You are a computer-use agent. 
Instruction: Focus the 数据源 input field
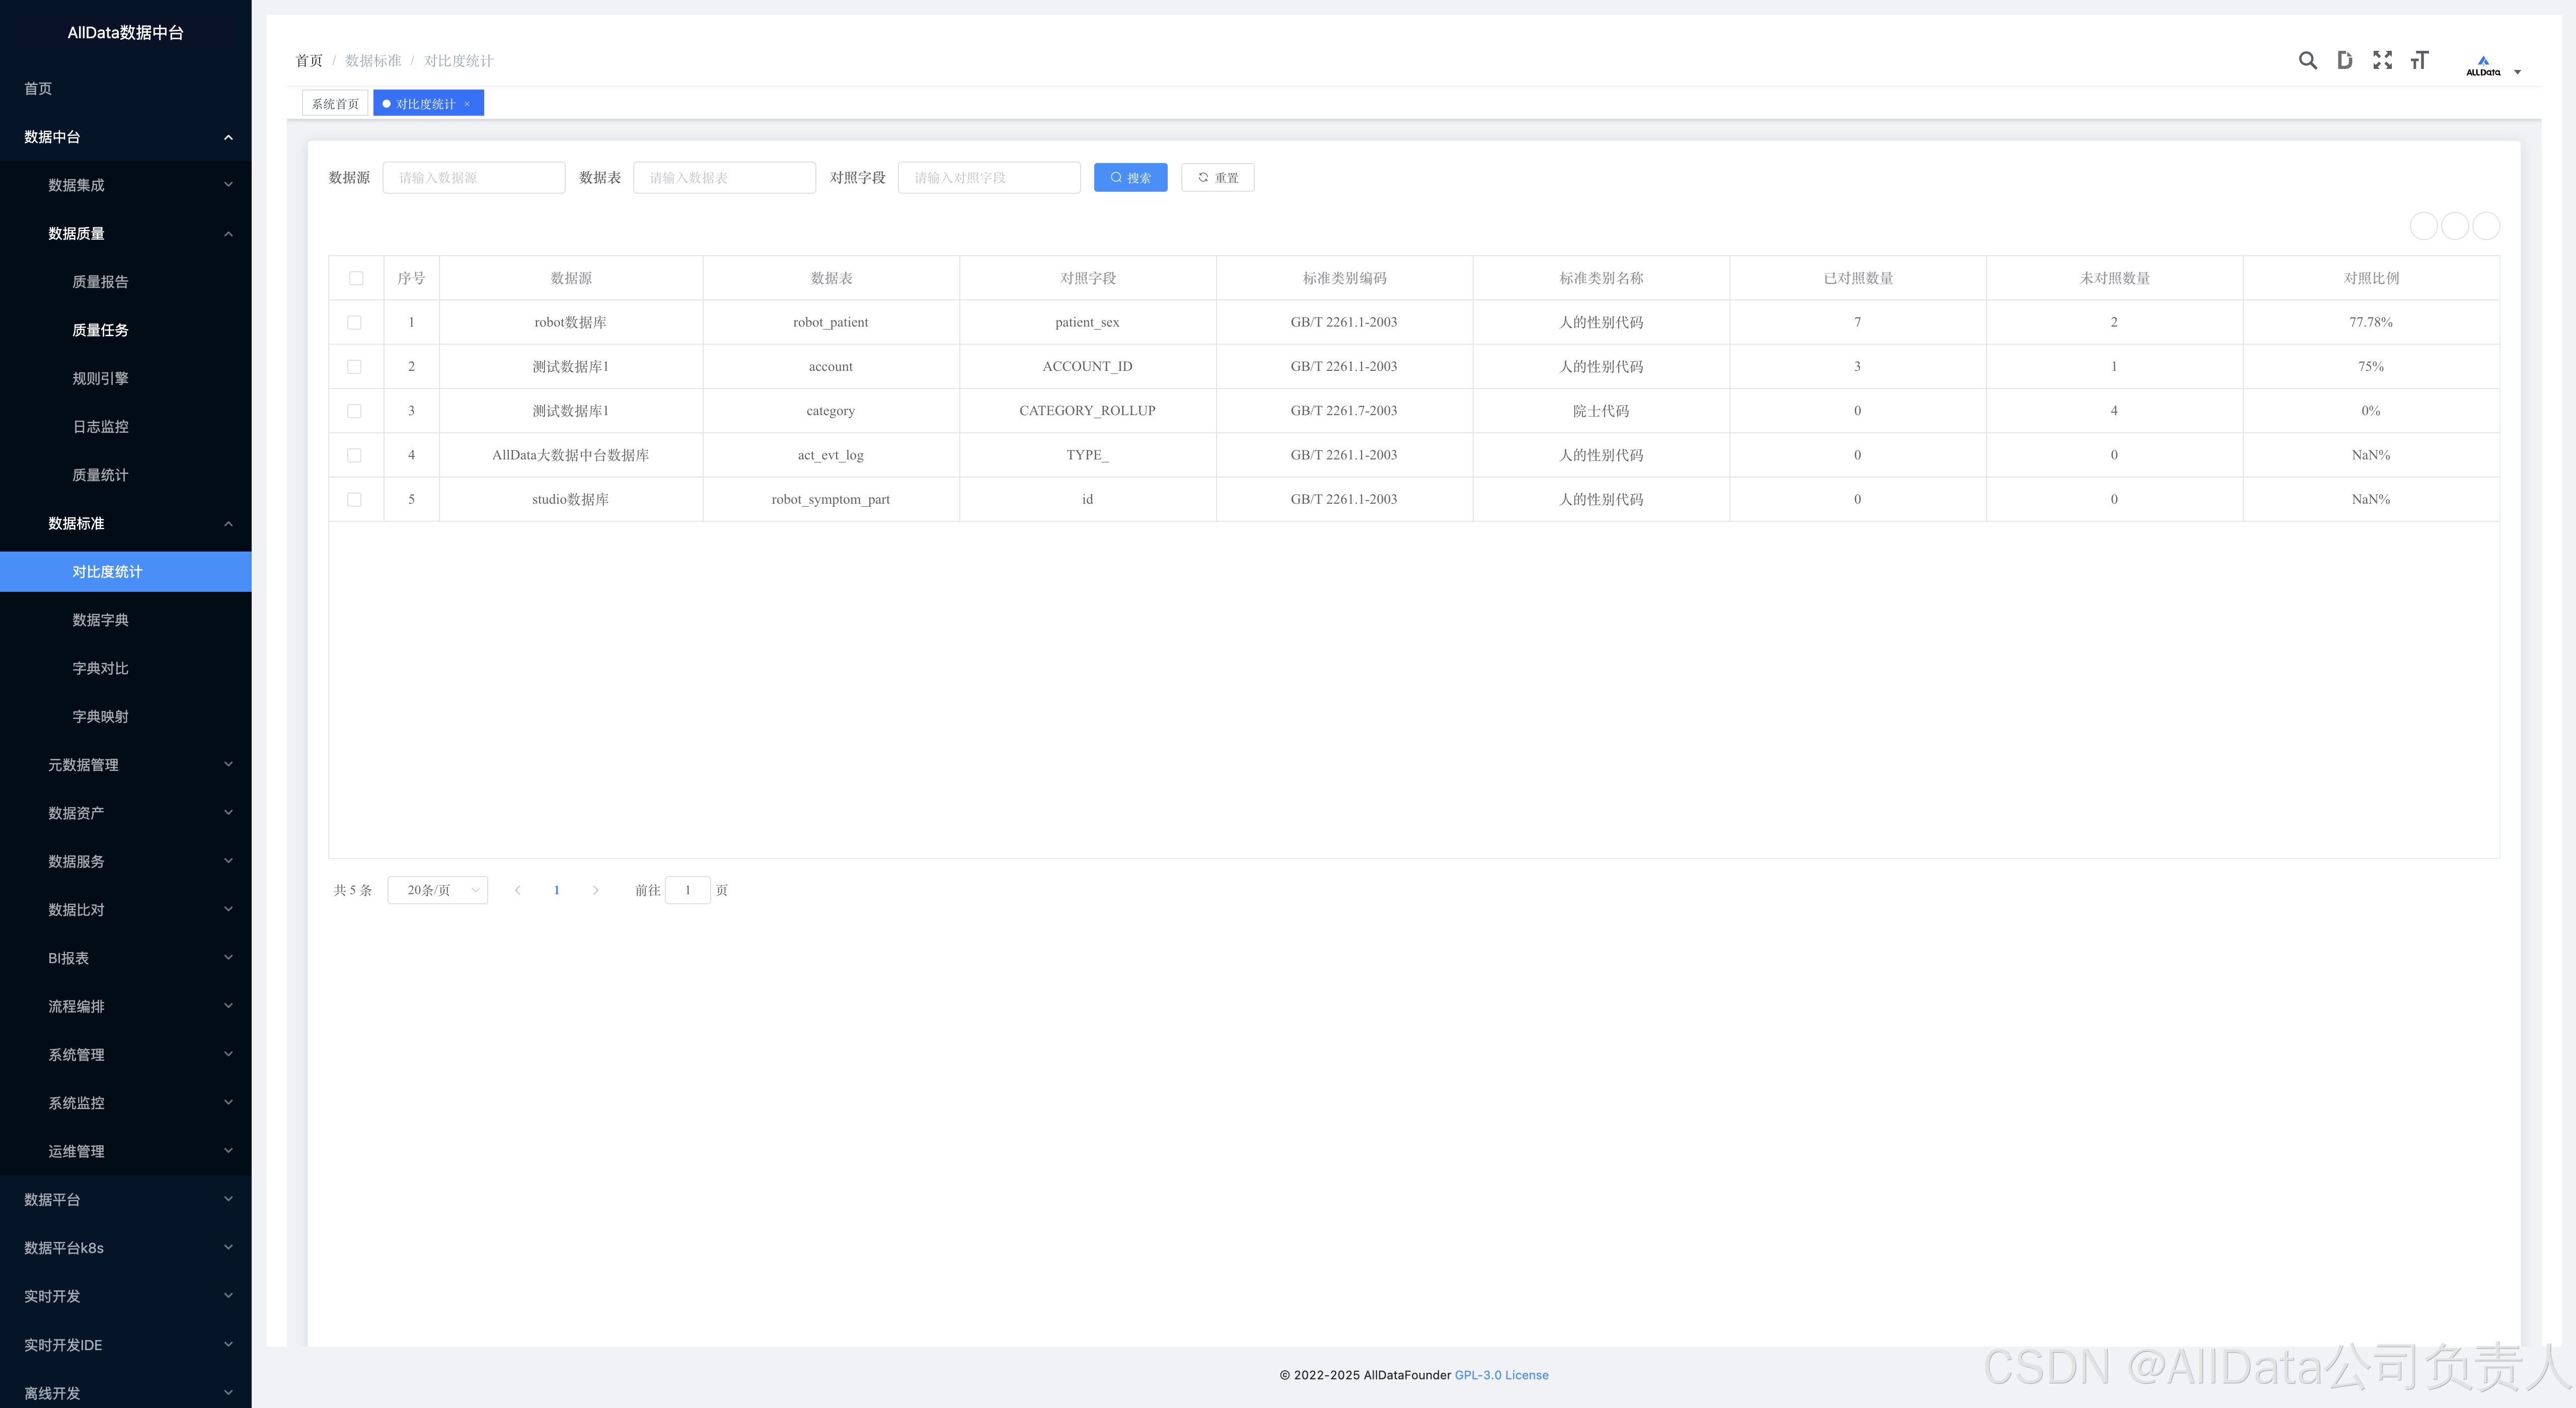pyautogui.click(x=473, y=178)
